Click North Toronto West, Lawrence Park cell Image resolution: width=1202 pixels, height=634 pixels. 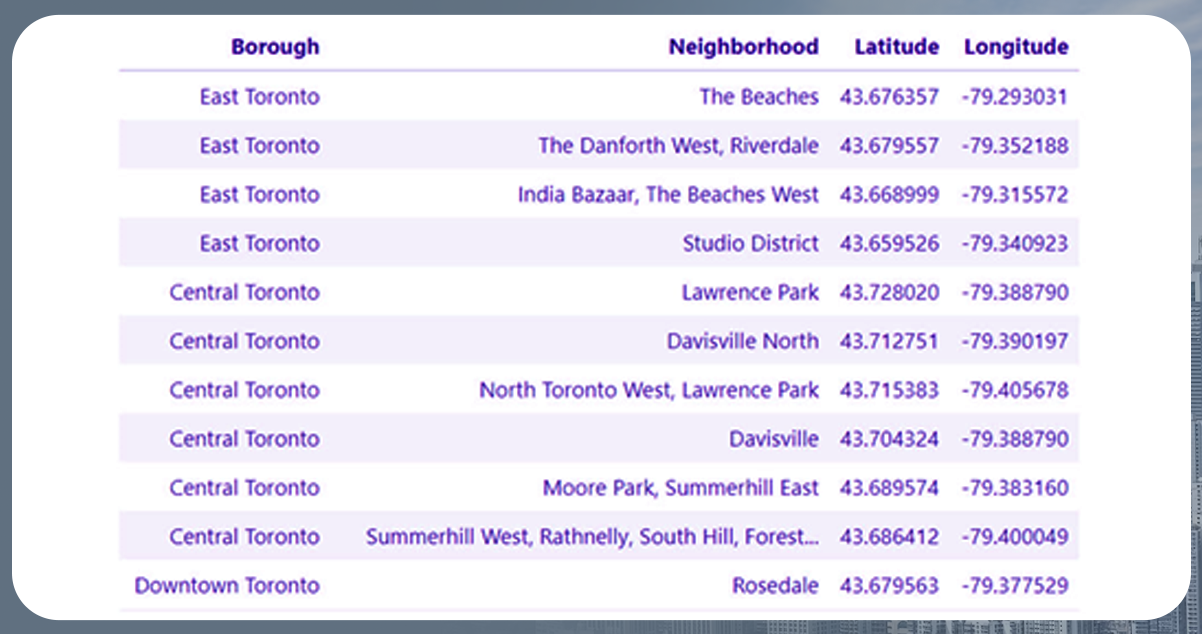(x=648, y=391)
